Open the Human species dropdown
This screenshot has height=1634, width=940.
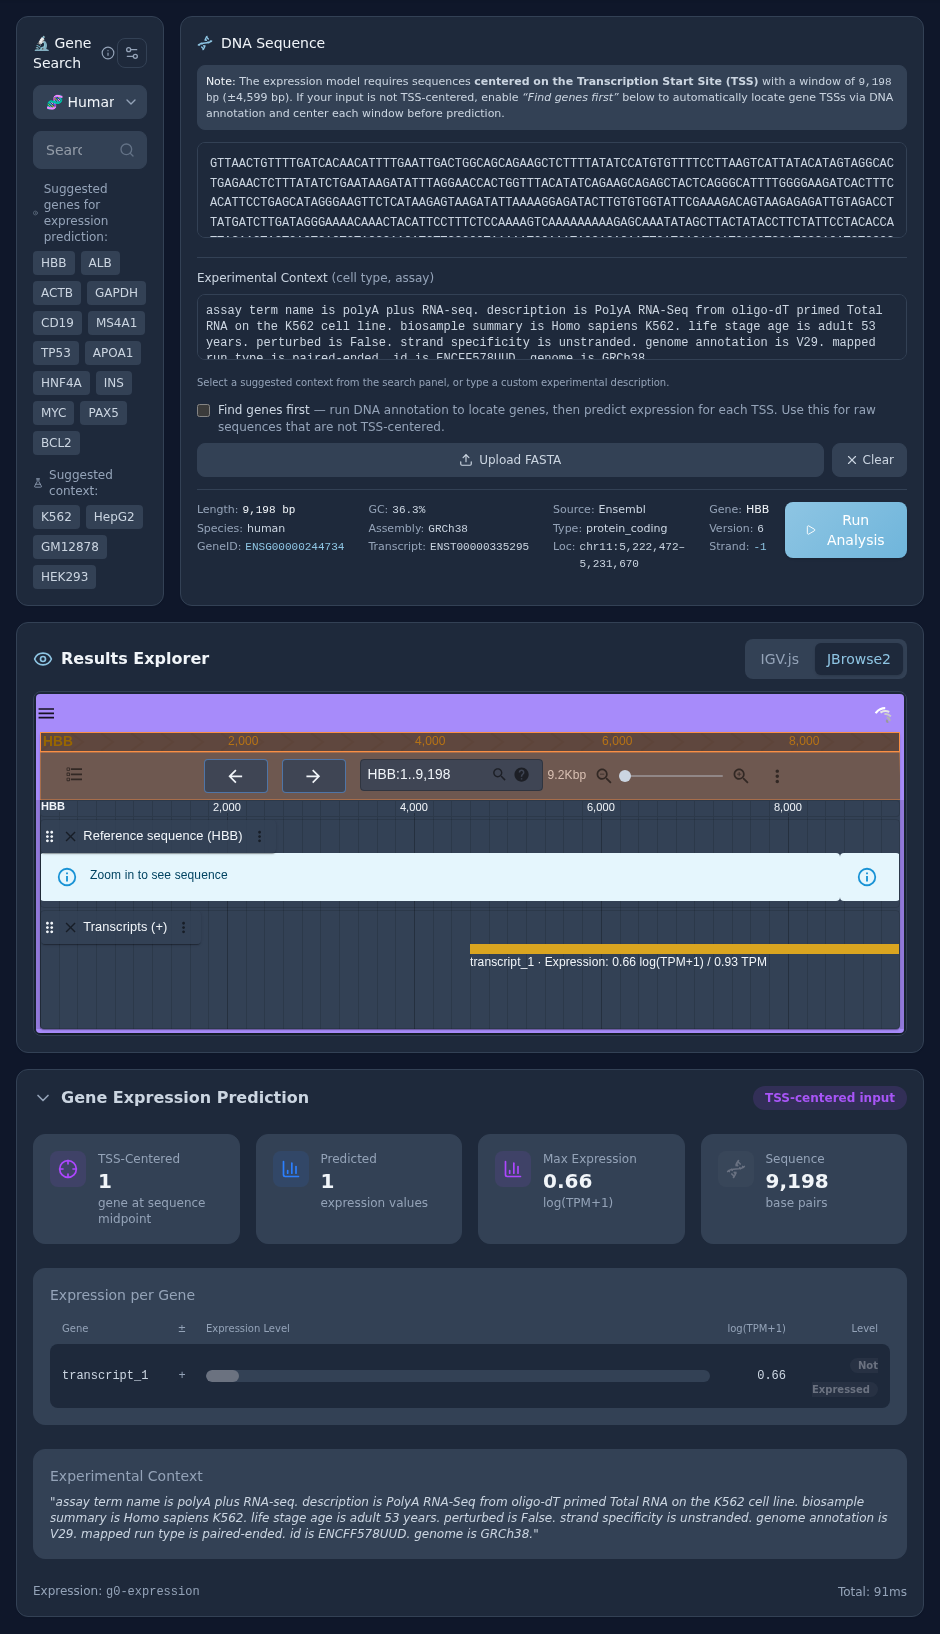tap(90, 102)
